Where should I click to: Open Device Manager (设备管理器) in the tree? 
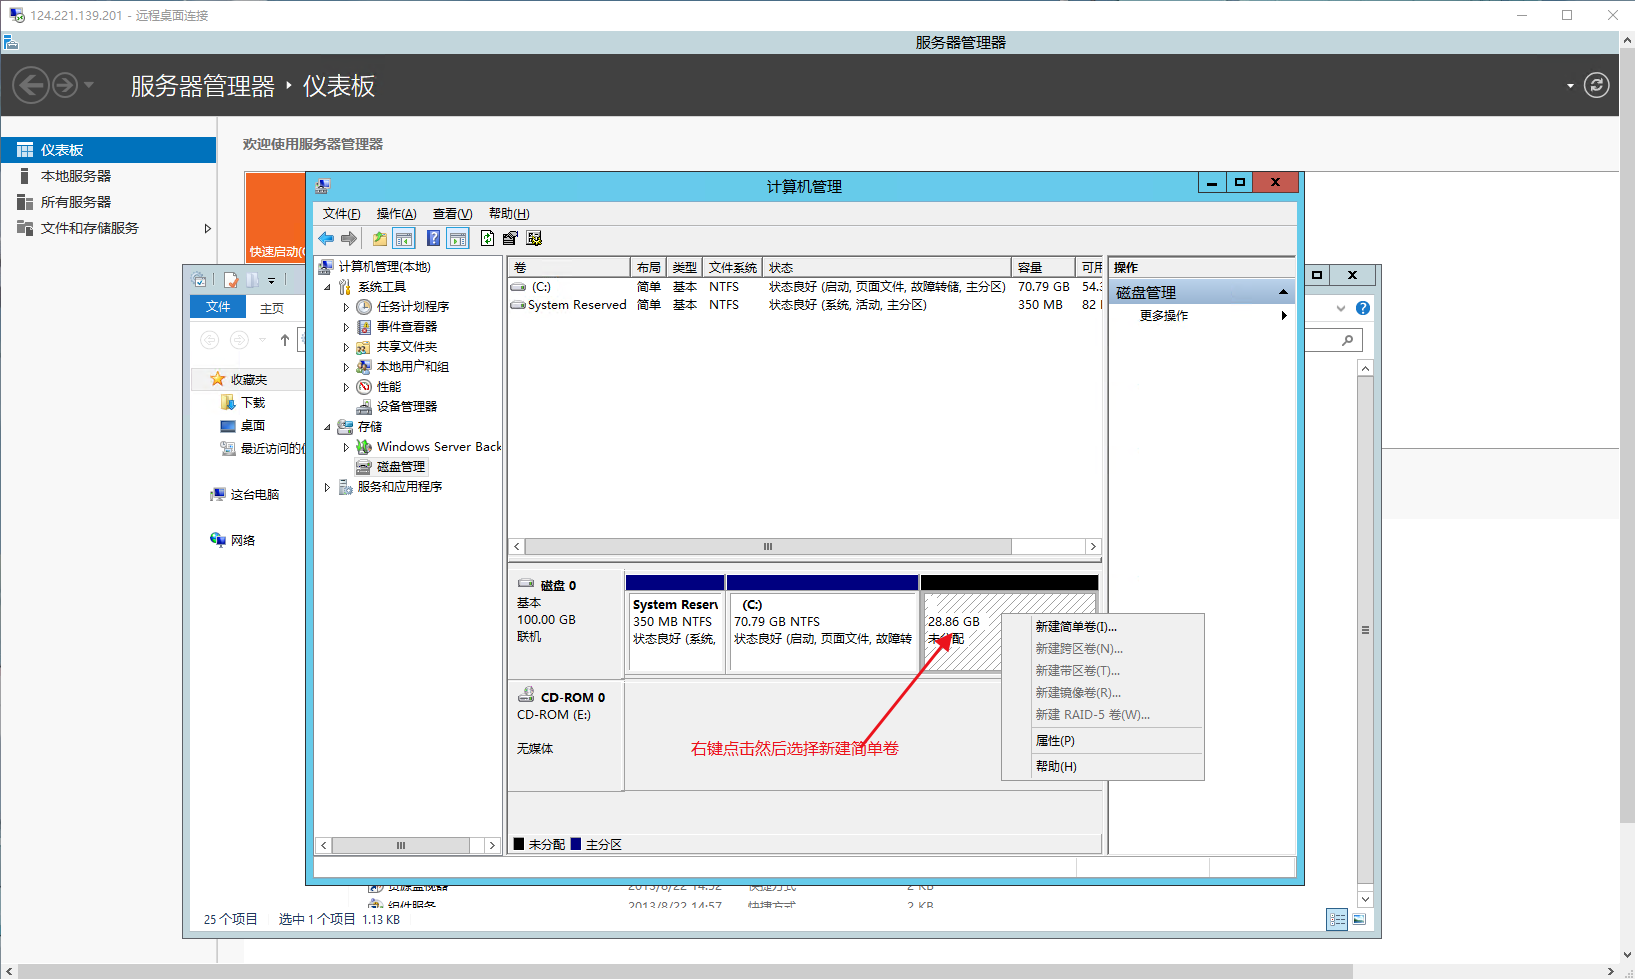pos(406,407)
